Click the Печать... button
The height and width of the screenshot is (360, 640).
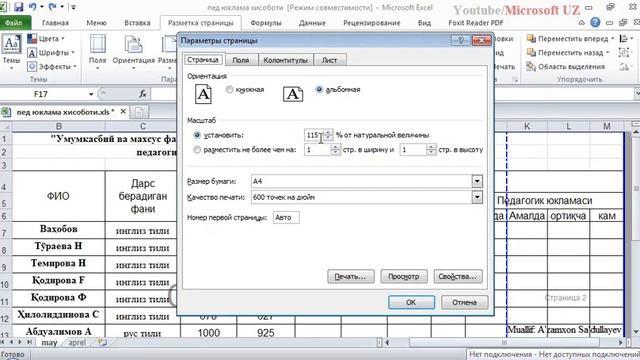point(351,276)
